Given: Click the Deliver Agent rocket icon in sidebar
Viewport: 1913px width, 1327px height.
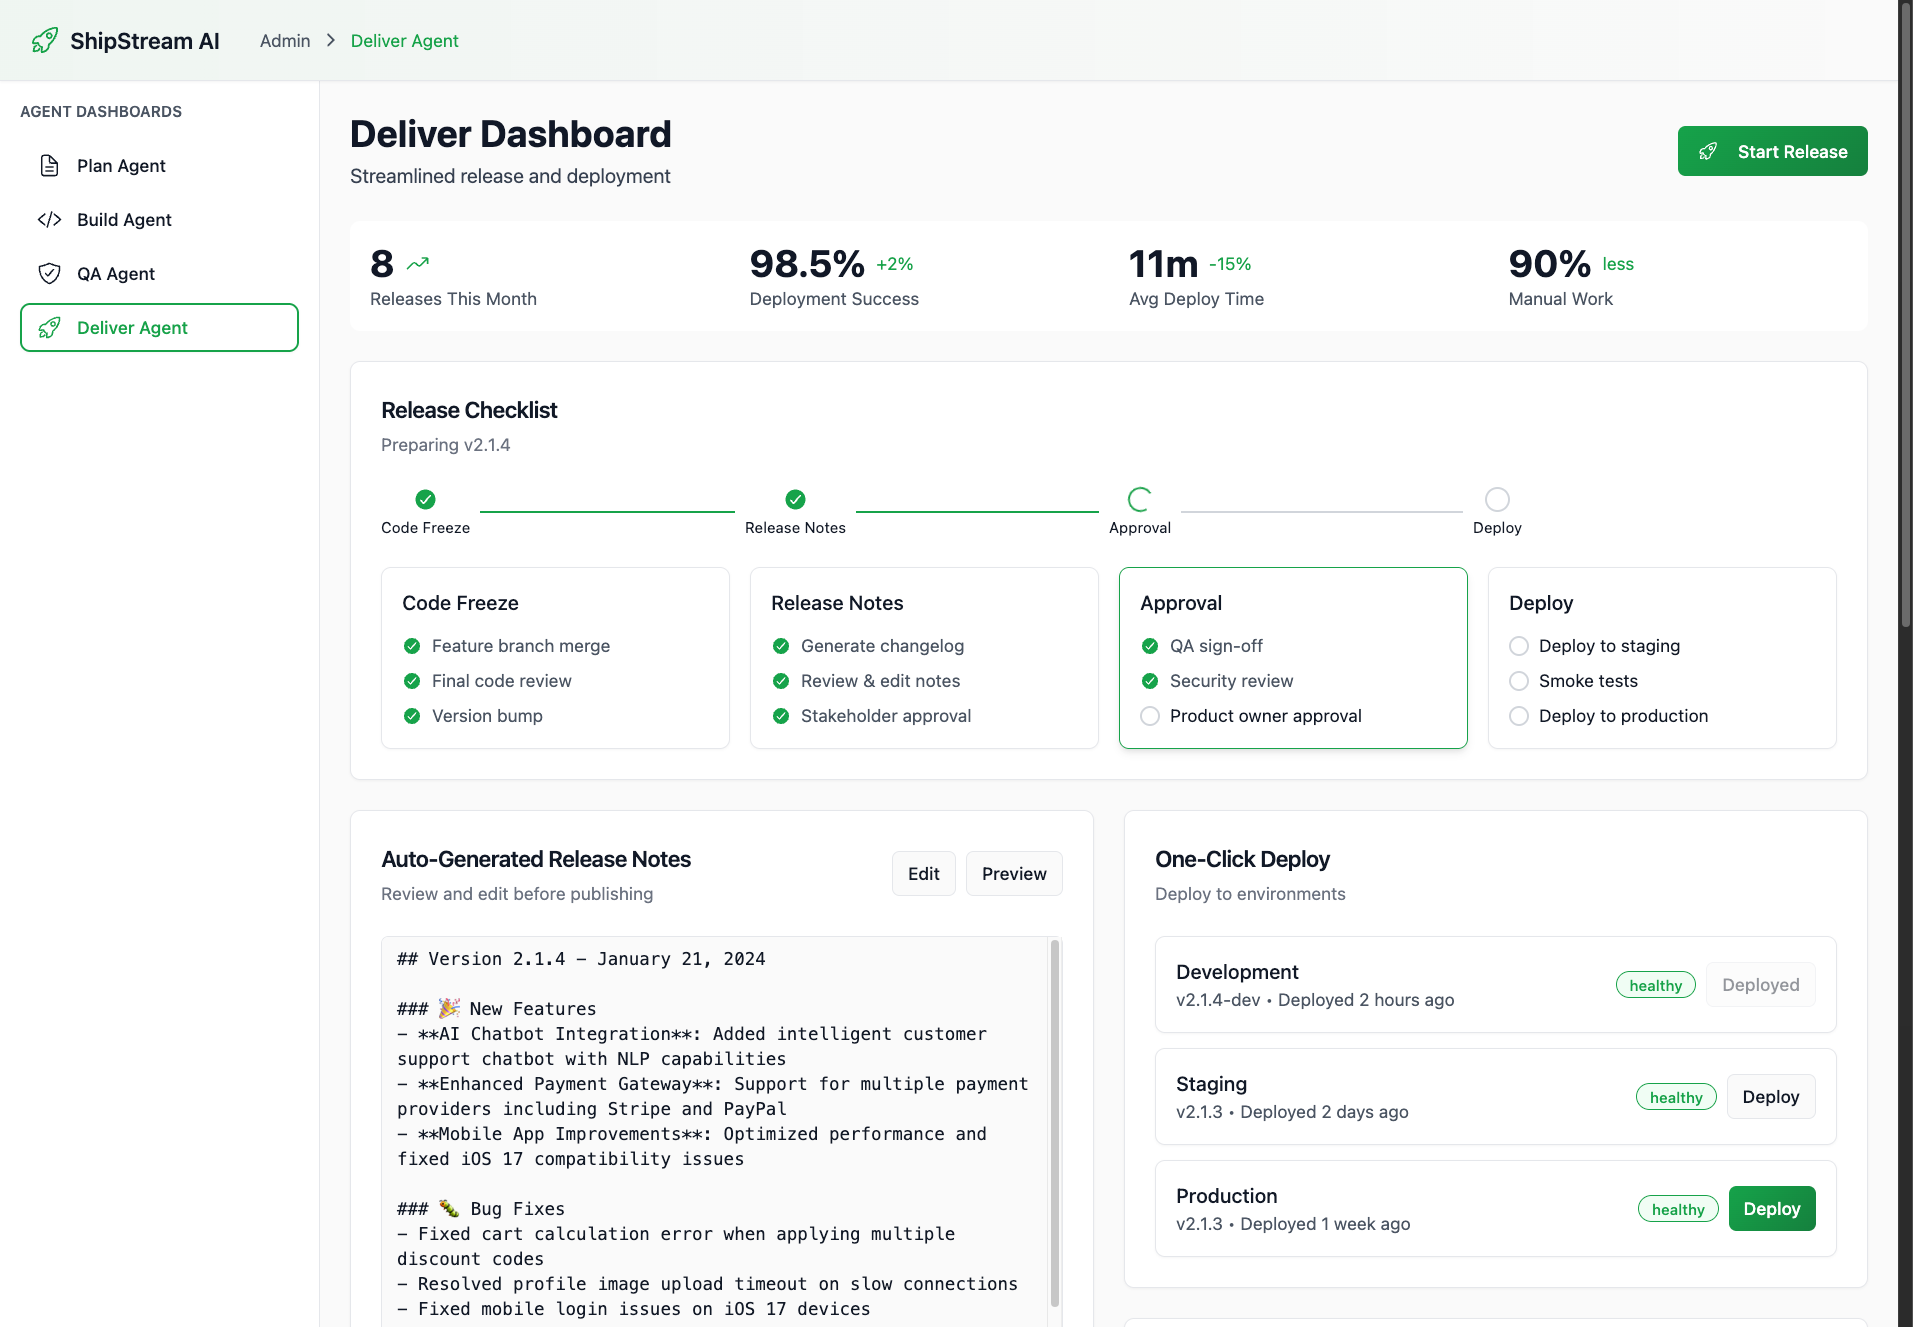Looking at the screenshot, I should coord(49,328).
